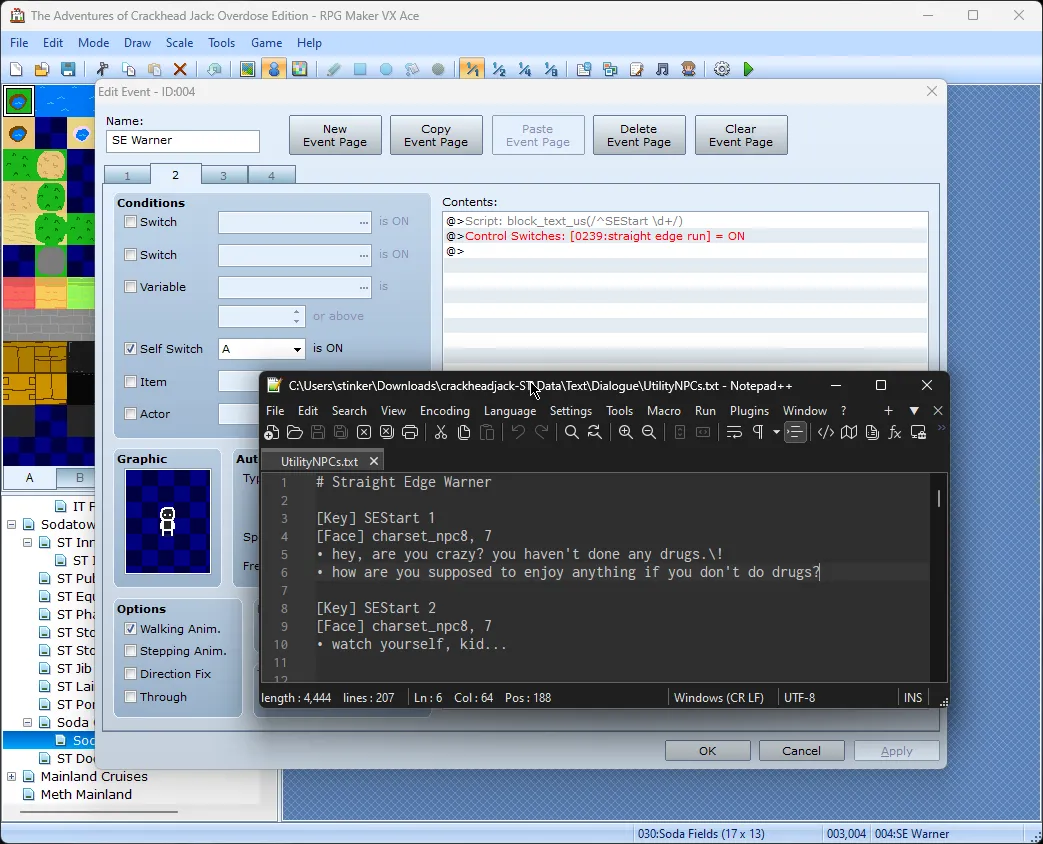This screenshot has height=844, width=1043.
Task: Open the second Switch selector ellipsis field
Action: [295, 255]
